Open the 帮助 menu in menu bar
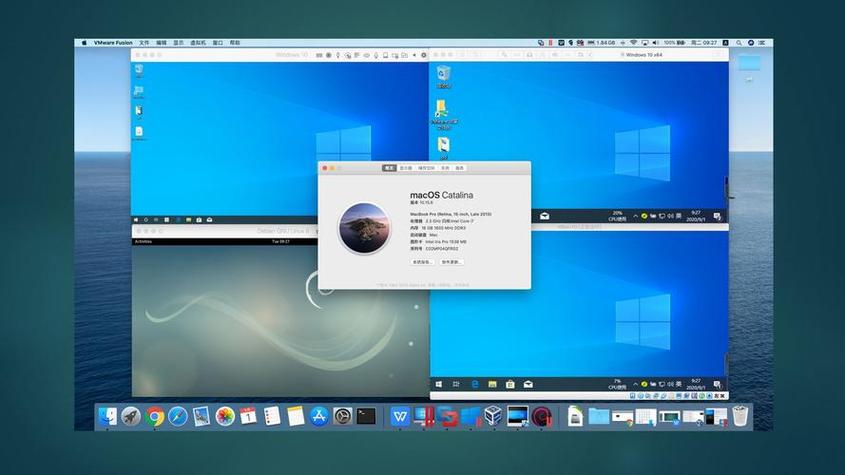Screen dimensions: 845x475 (x=235, y=43)
